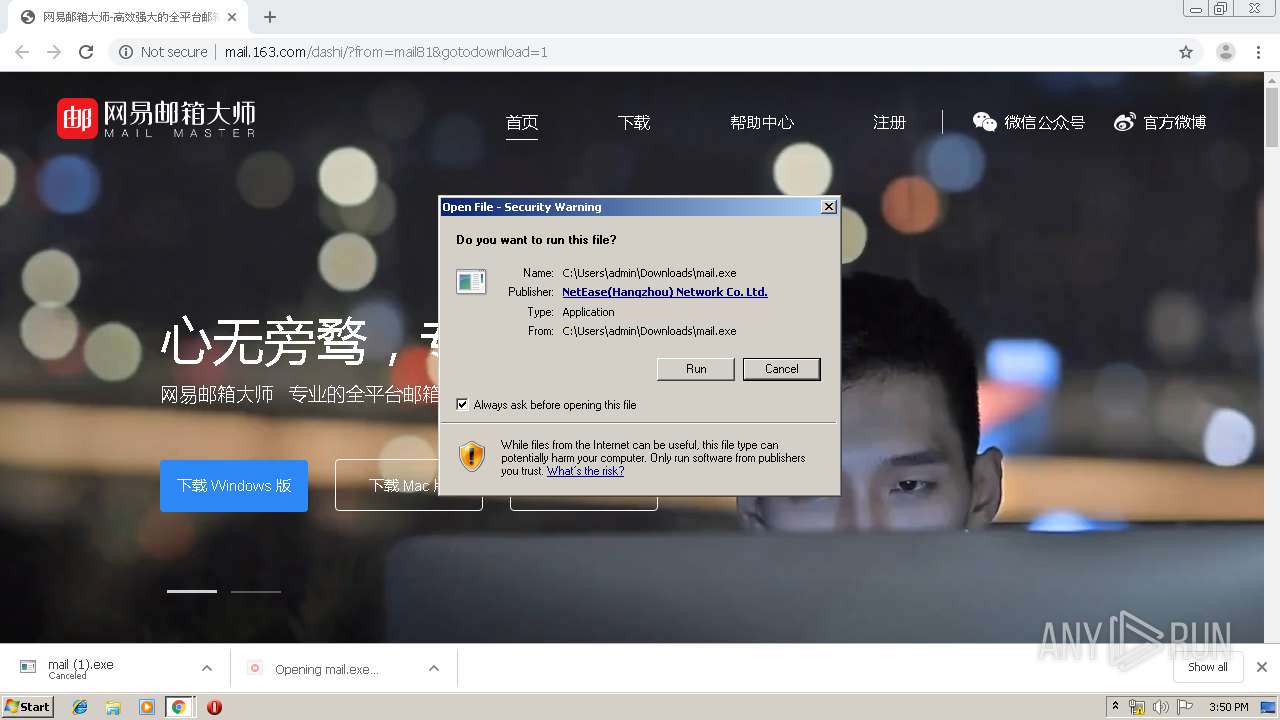Expand options for Opening mail.exe download
1280x720 pixels.
coord(434,668)
